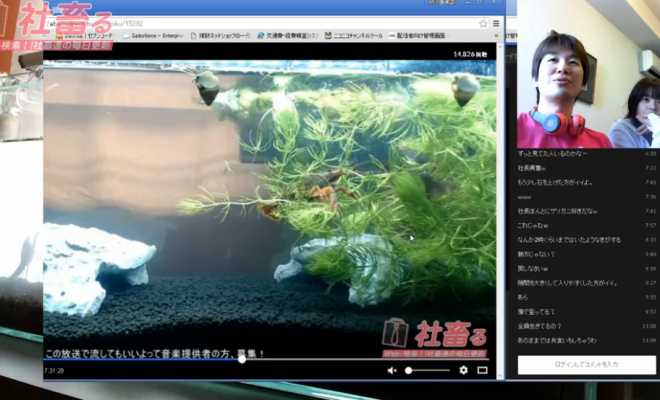
Task: Open the browser hamburger menu
Action: (x=496, y=22)
